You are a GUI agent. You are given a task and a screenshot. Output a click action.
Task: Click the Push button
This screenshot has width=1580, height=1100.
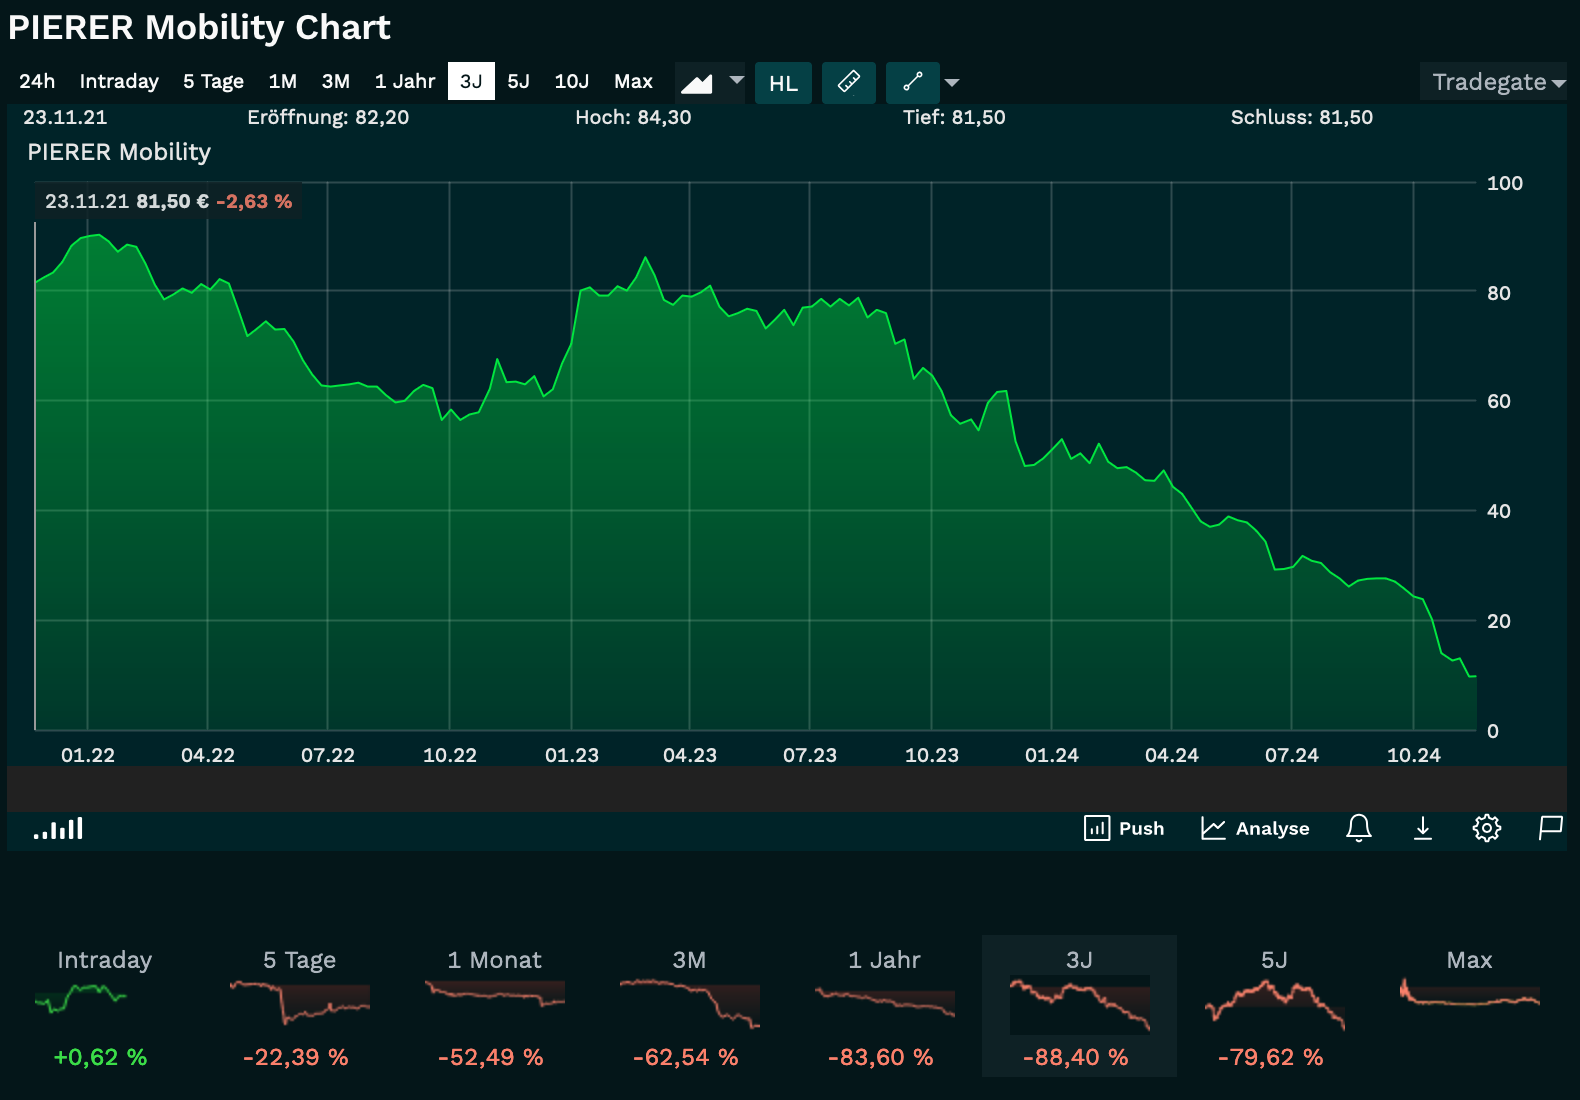1124,828
